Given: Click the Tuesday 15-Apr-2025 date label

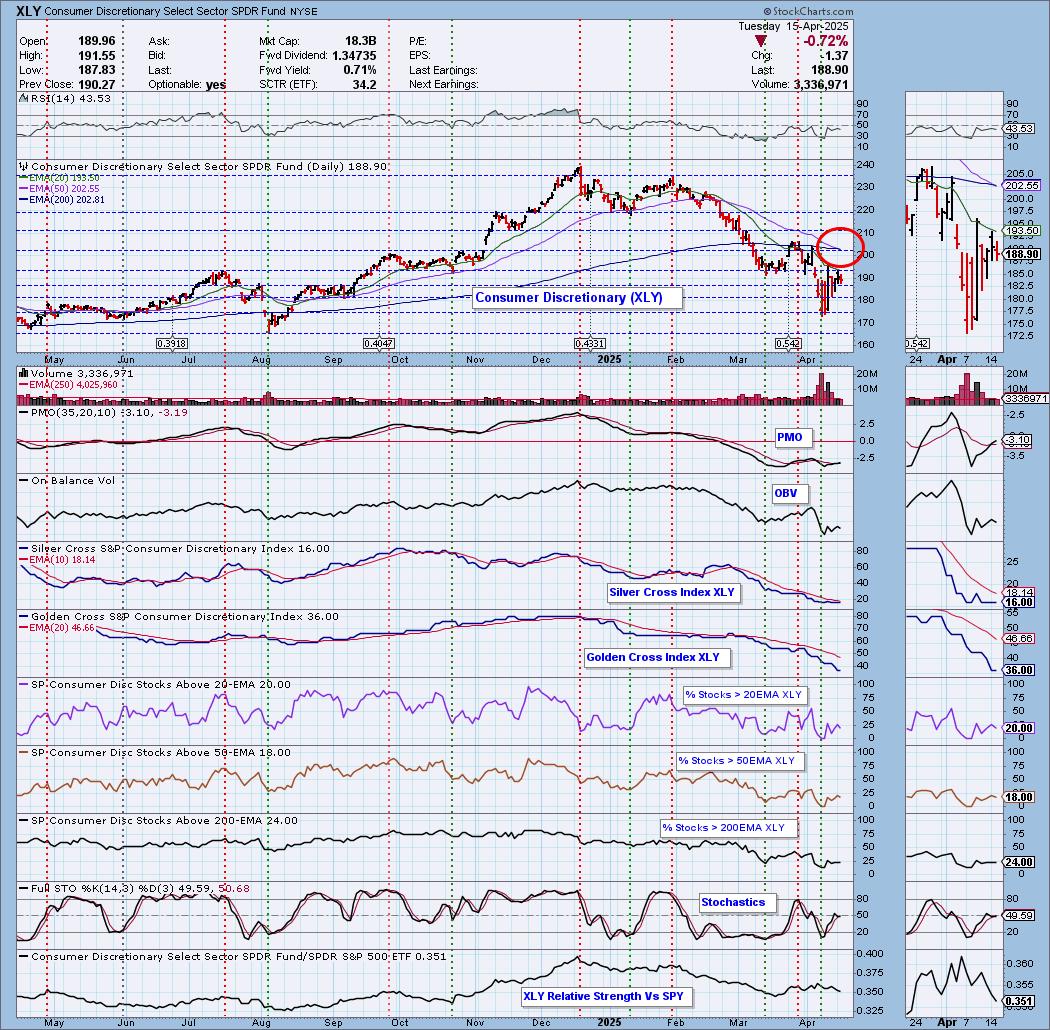Looking at the screenshot, I should (x=794, y=26).
